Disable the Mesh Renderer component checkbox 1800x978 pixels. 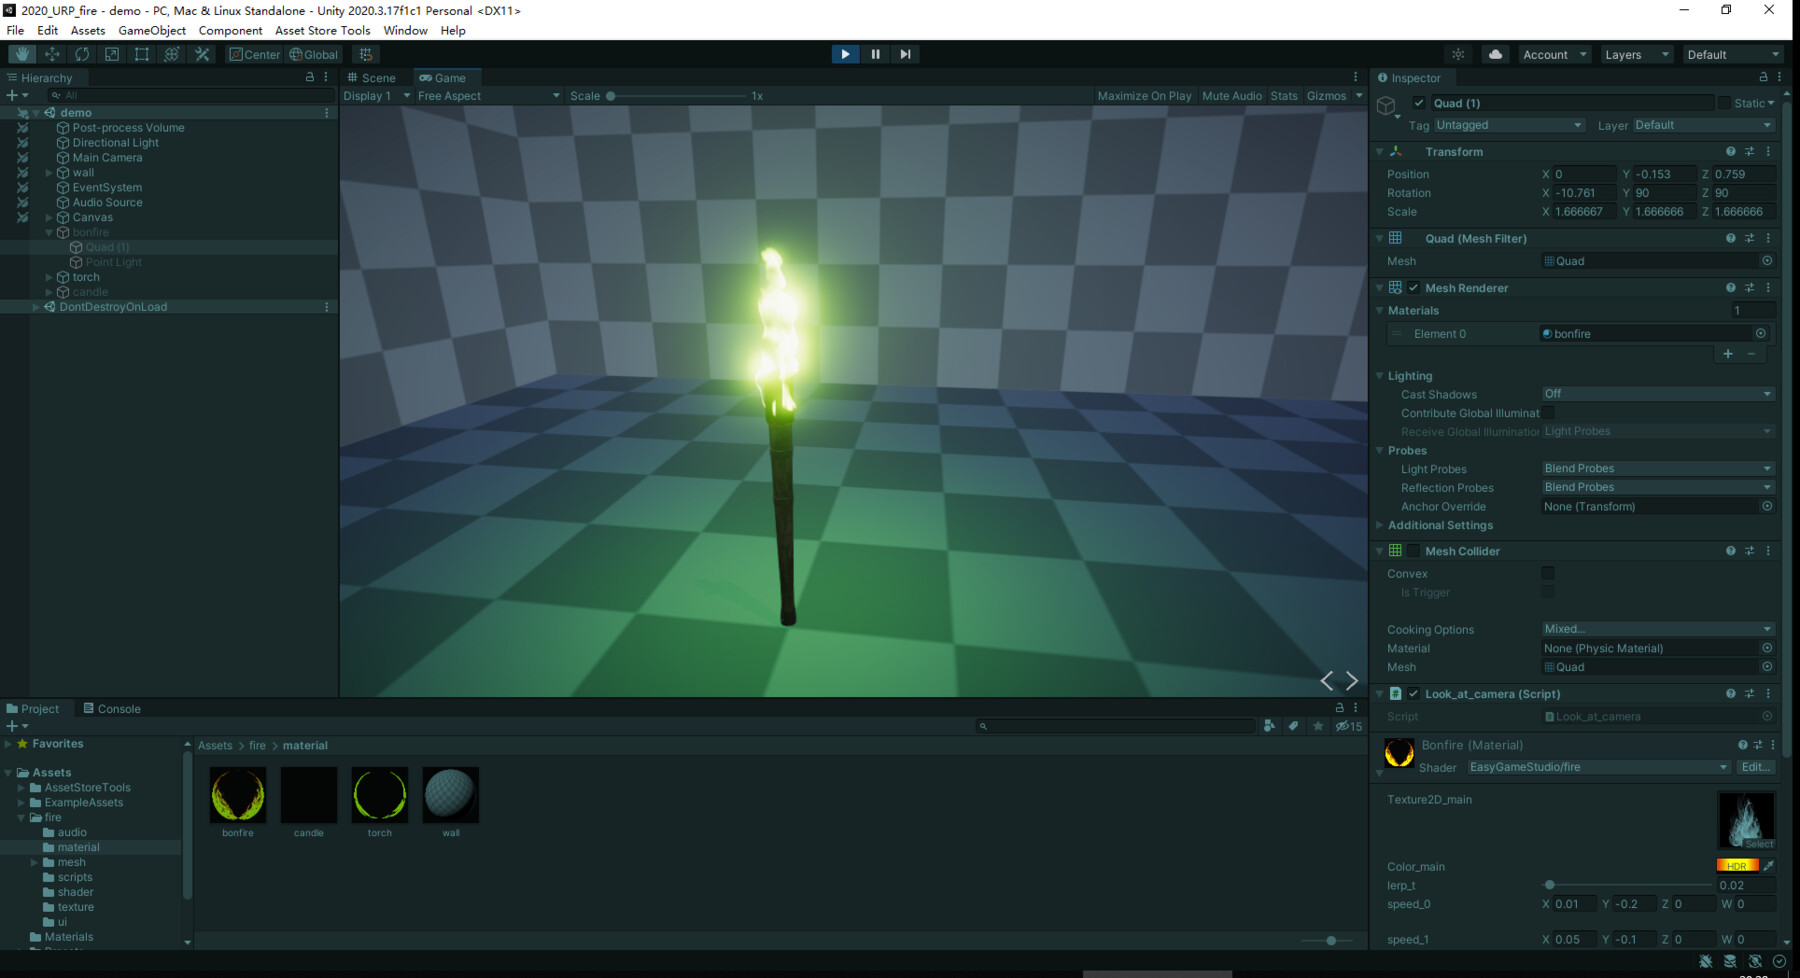click(1414, 287)
